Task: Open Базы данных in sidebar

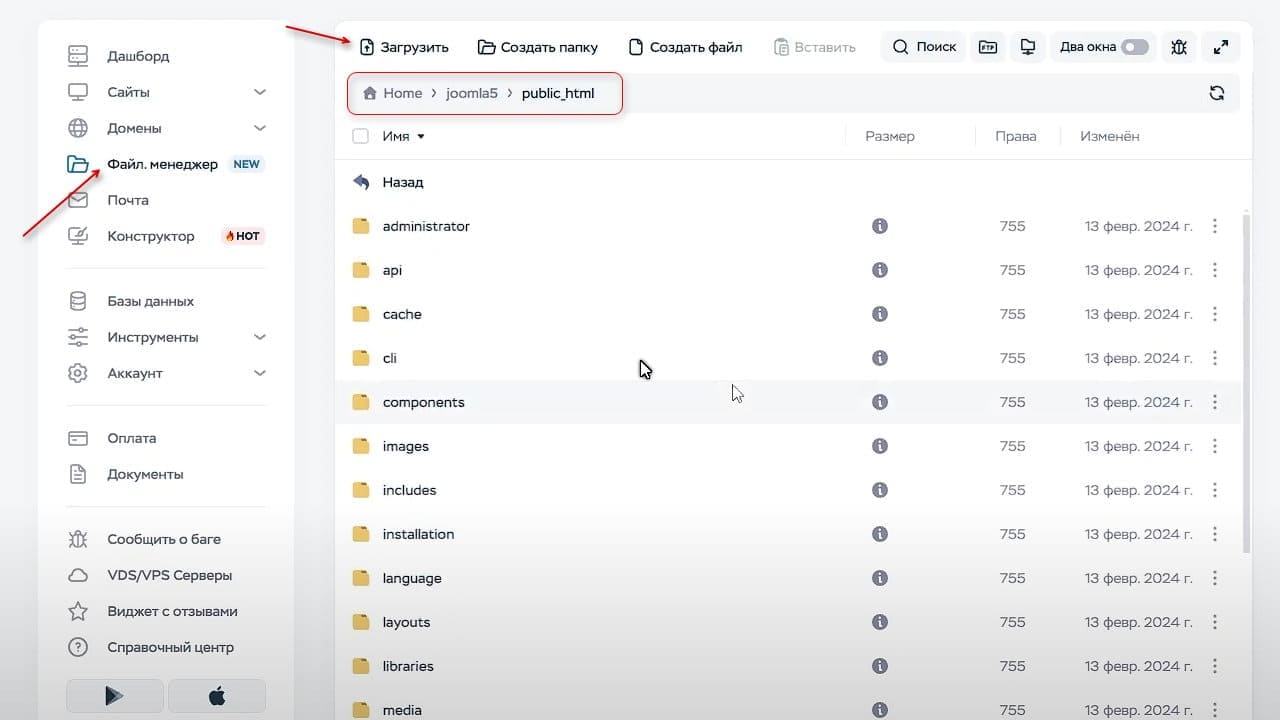Action: tap(150, 301)
